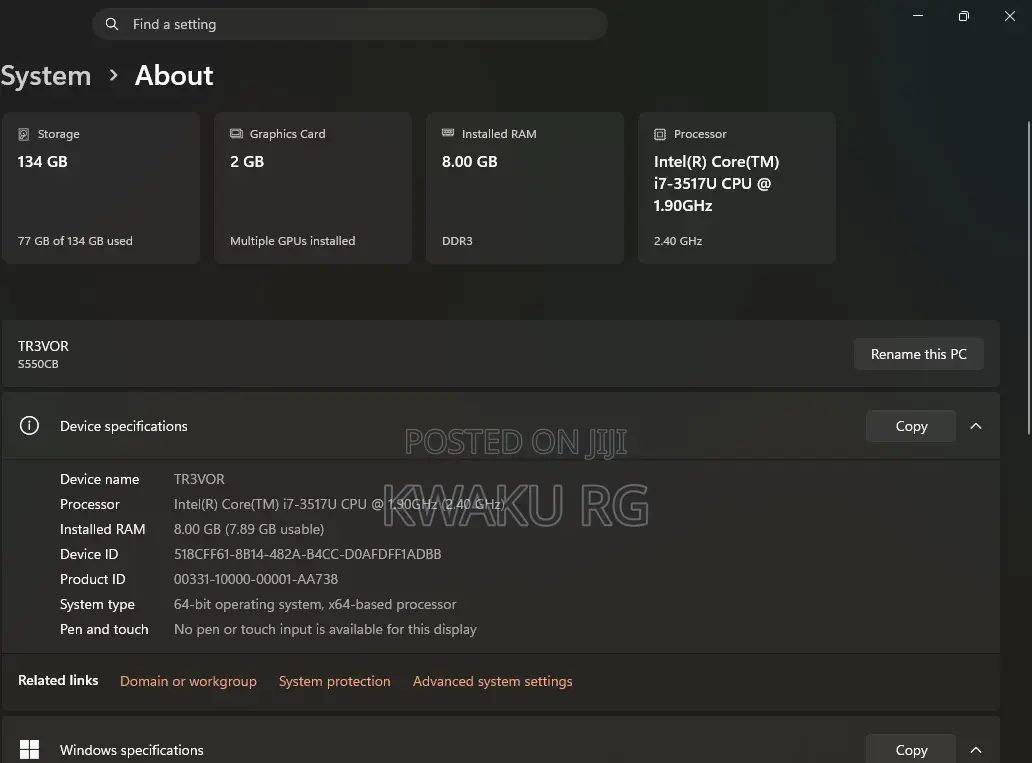Click the vertical scrollbar thumb

(1029, 278)
